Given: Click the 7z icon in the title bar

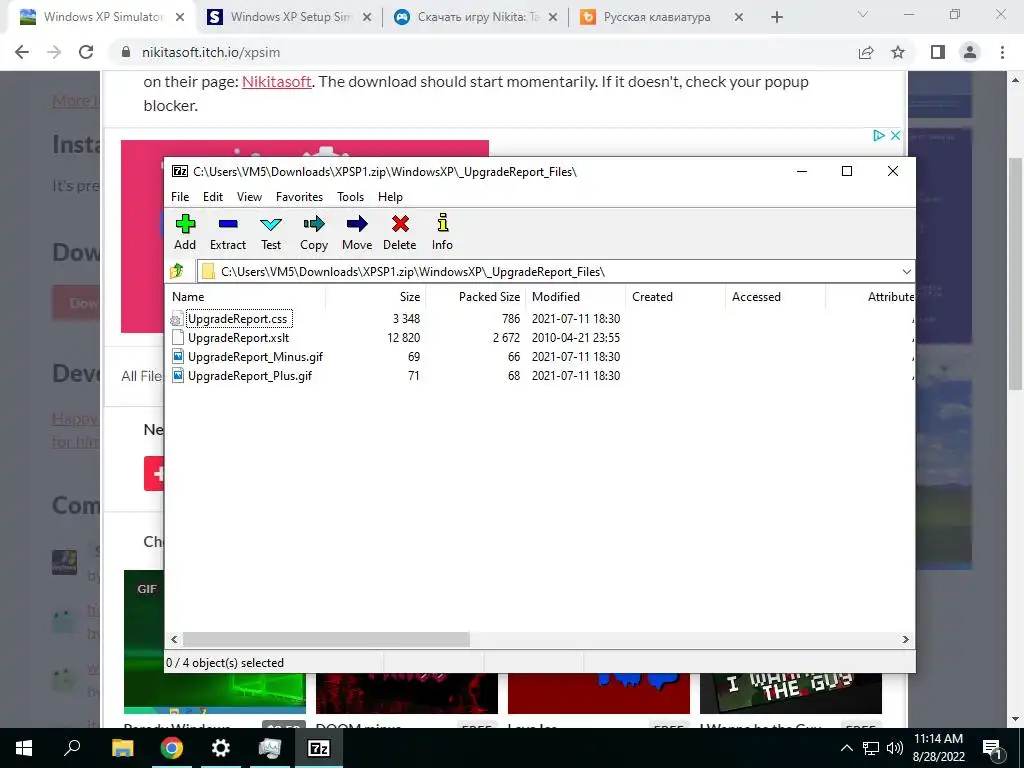Looking at the screenshot, I should 180,171.
